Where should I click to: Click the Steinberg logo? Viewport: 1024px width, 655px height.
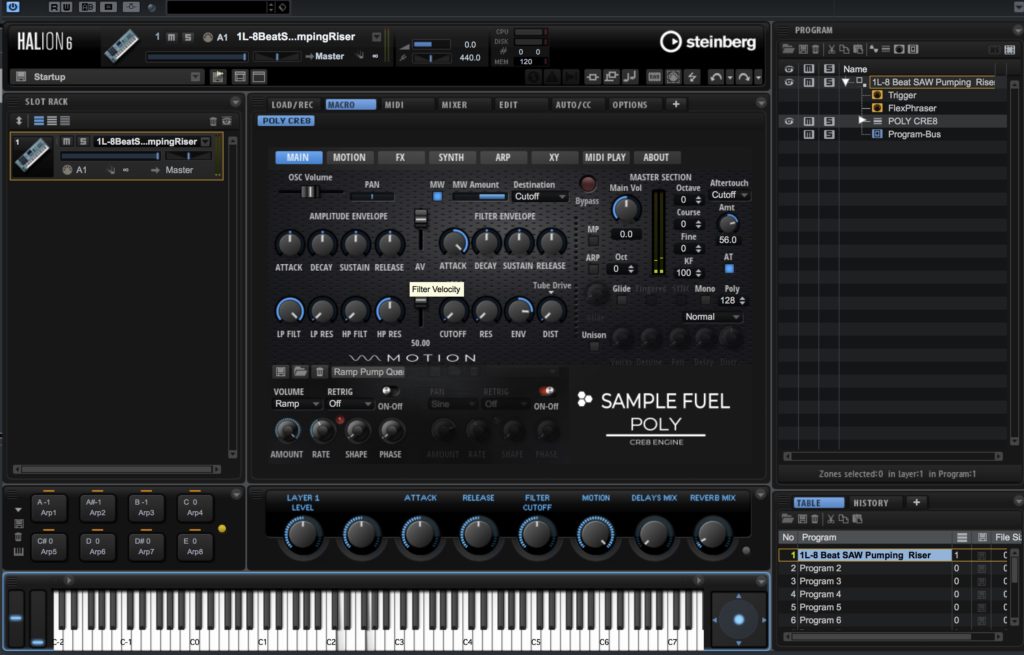coord(708,42)
